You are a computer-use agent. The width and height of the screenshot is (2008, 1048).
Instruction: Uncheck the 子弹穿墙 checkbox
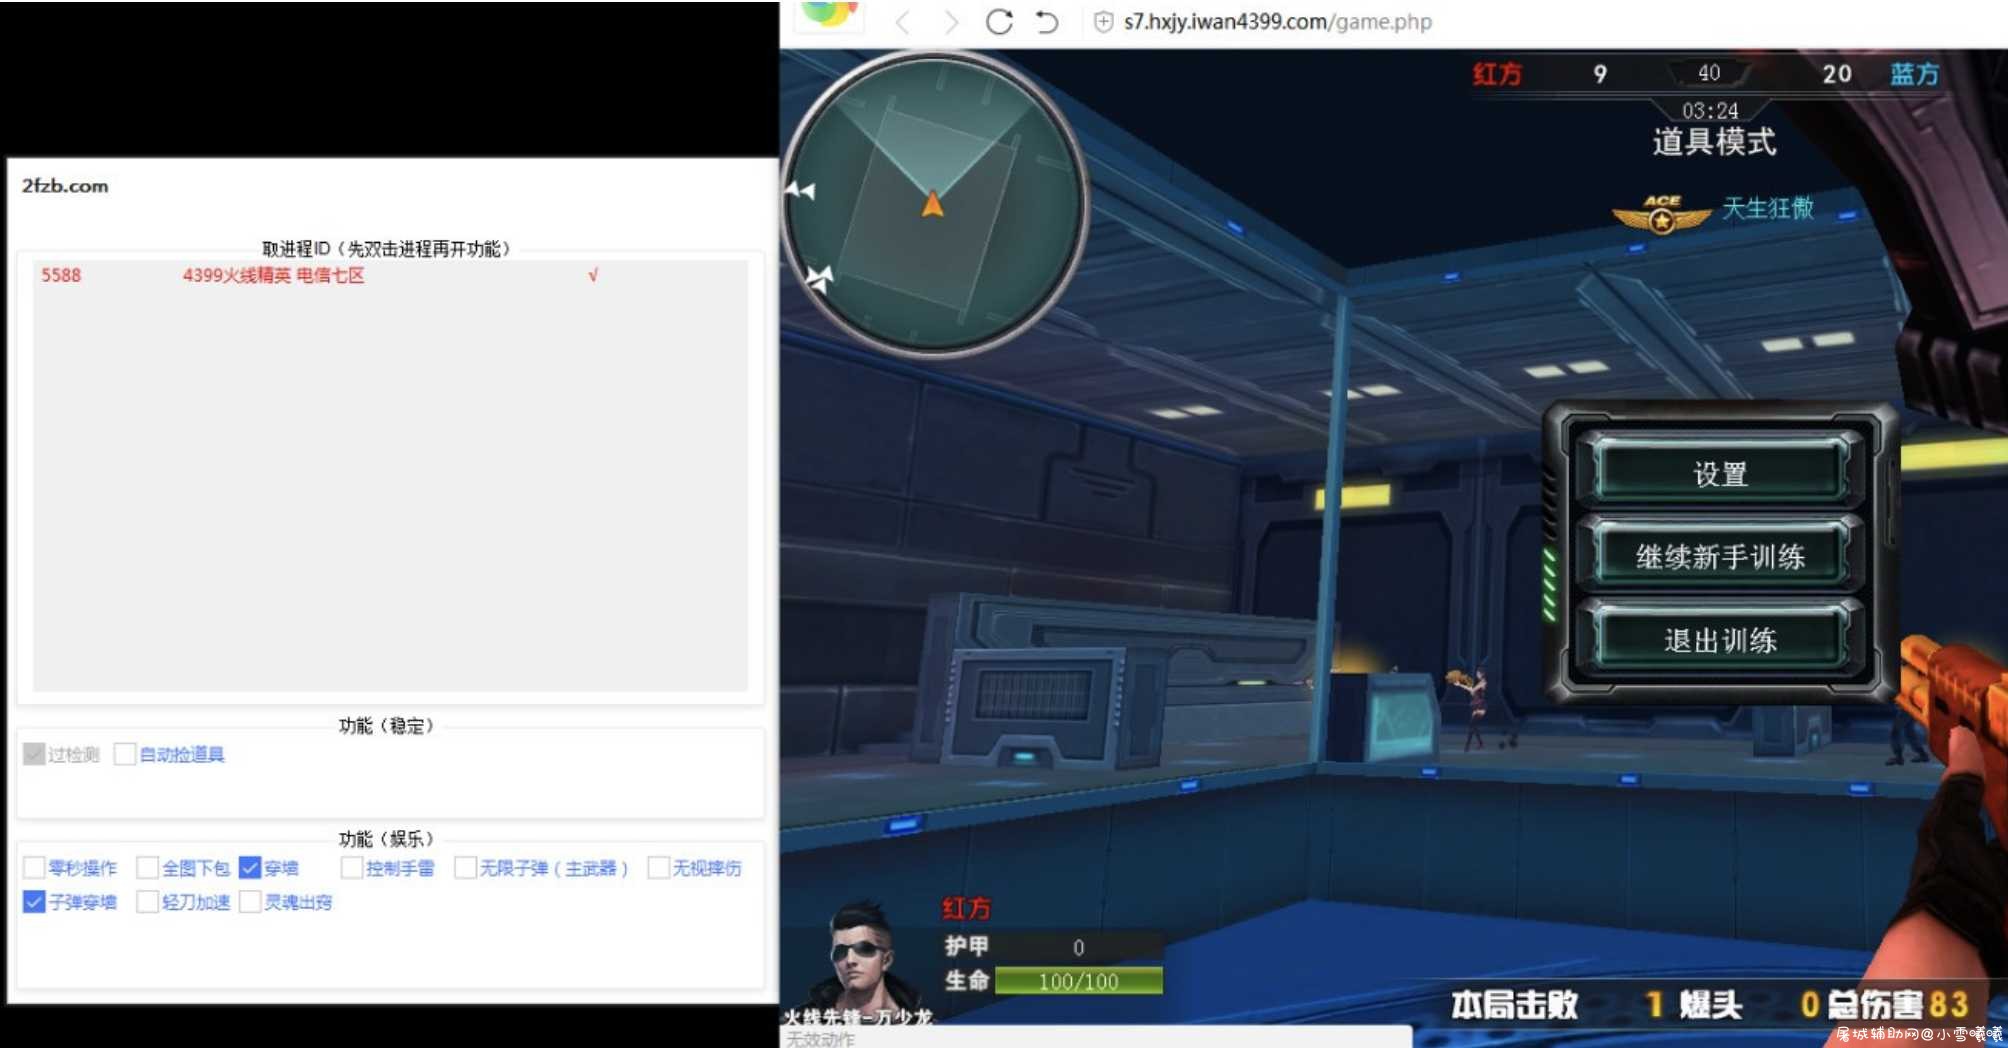coord(34,901)
